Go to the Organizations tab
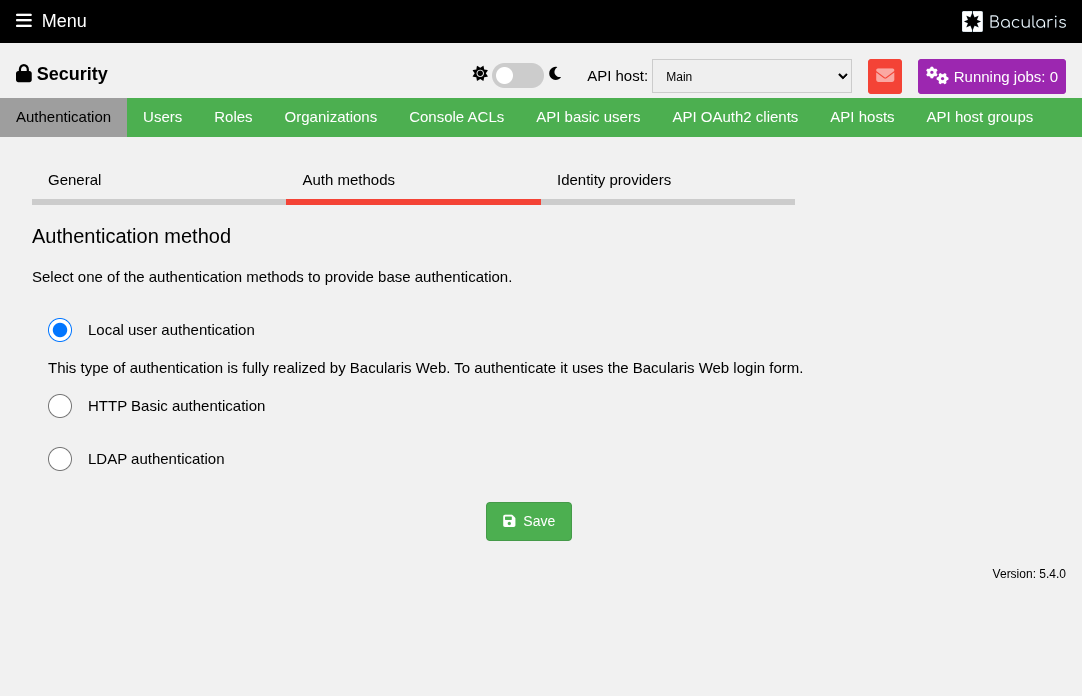 (331, 117)
